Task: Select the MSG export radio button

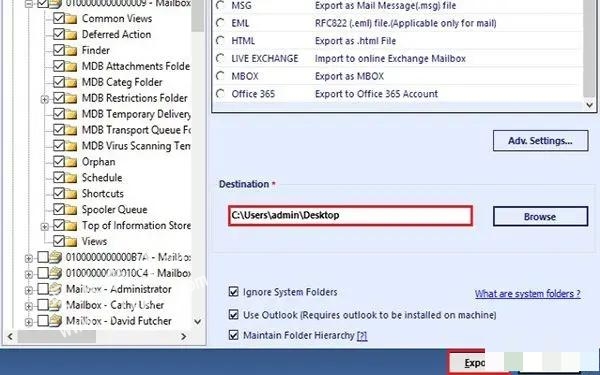Action: click(x=220, y=5)
